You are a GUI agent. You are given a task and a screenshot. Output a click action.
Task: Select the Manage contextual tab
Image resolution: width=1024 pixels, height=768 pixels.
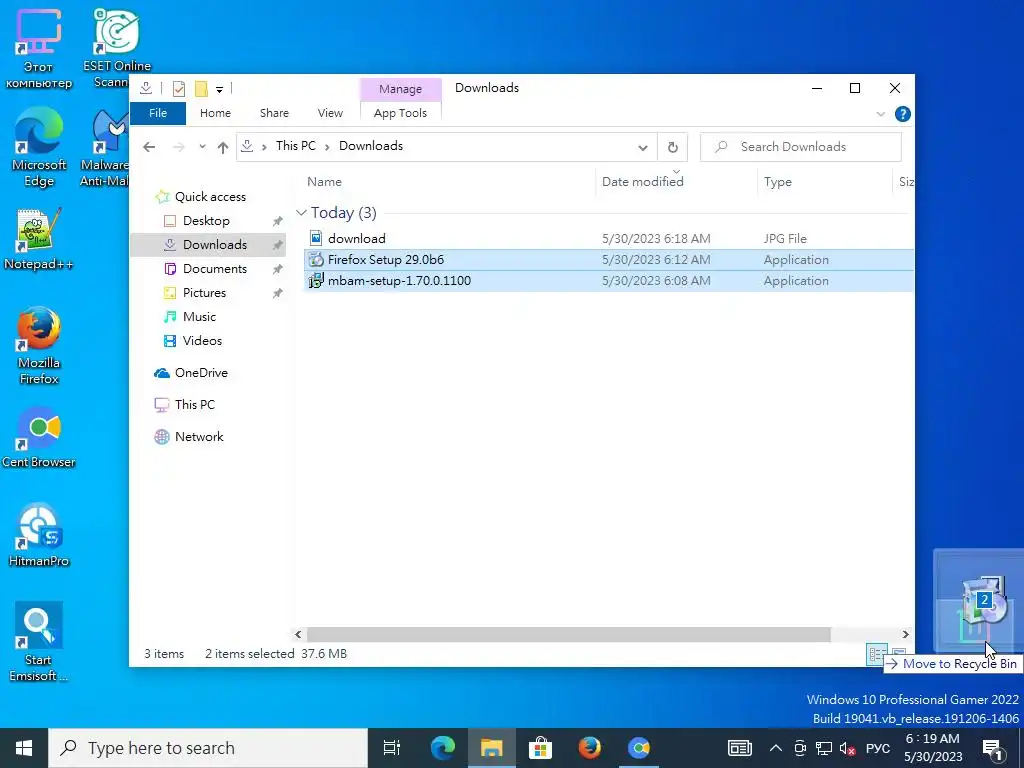[x=400, y=89]
